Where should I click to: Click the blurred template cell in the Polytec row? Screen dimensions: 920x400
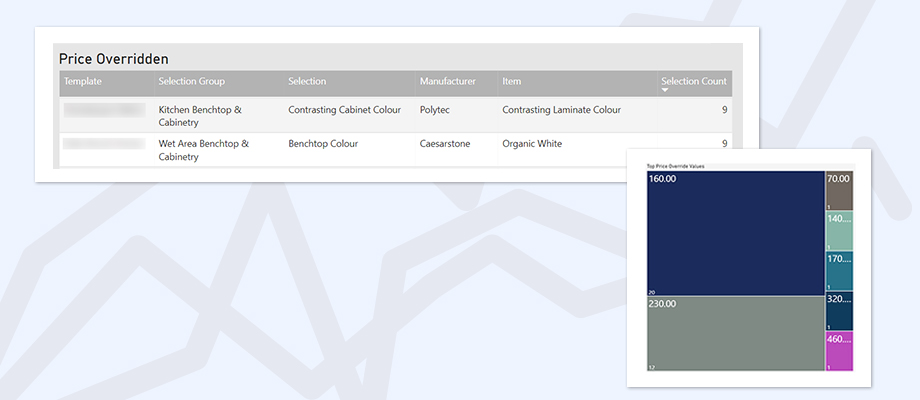(x=104, y=110)
